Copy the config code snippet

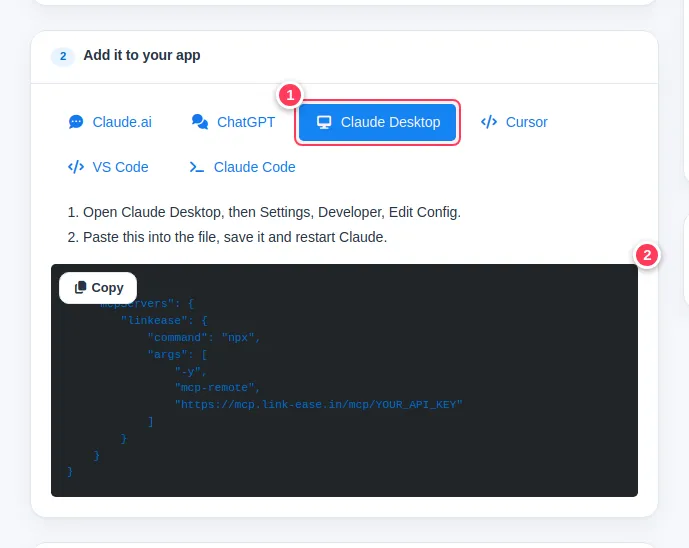click(x=98, y=288)
